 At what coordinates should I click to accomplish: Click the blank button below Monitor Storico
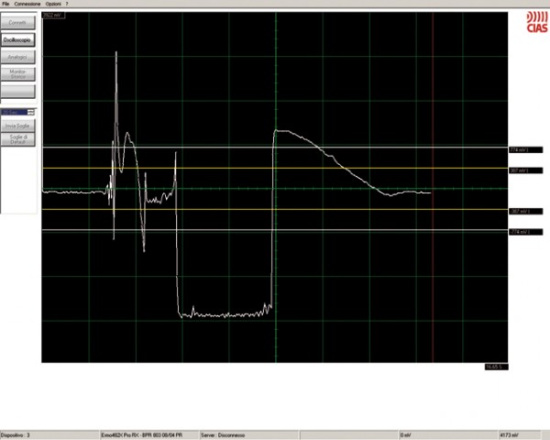pyautogui.click(x=18, y=91)
